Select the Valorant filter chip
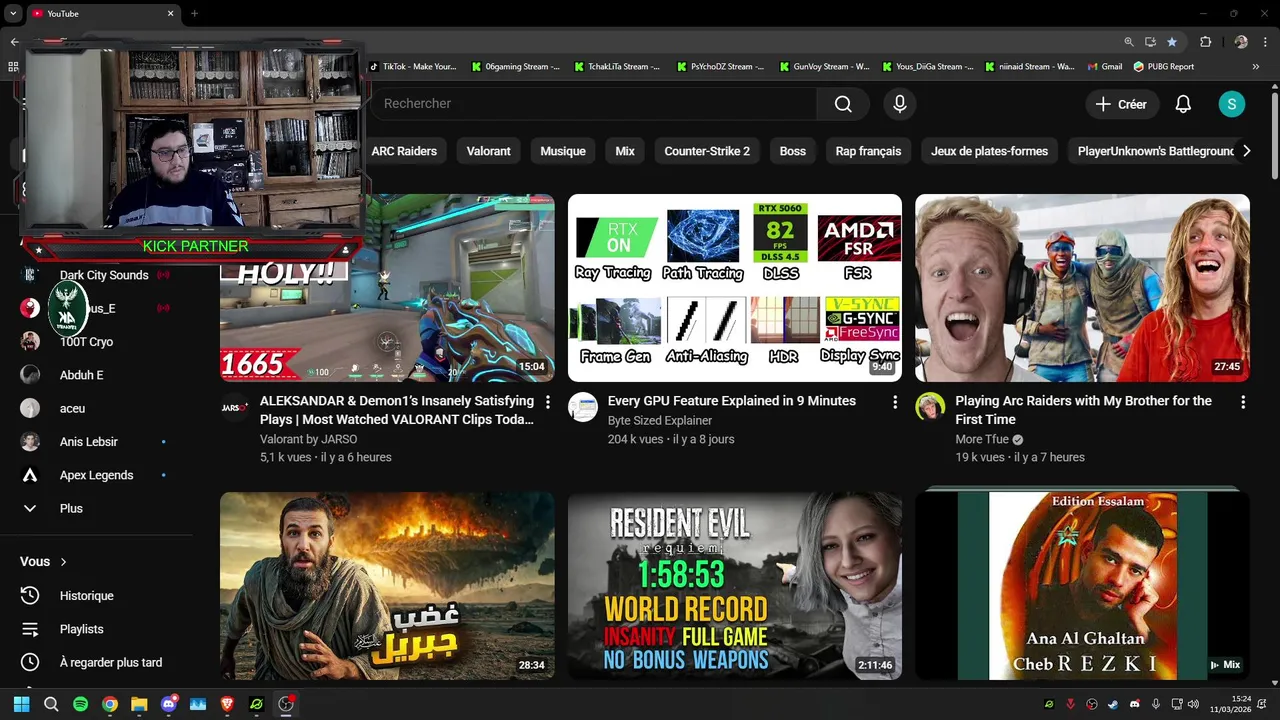This screenshot has width=1280, height=720. coord(488,151)
